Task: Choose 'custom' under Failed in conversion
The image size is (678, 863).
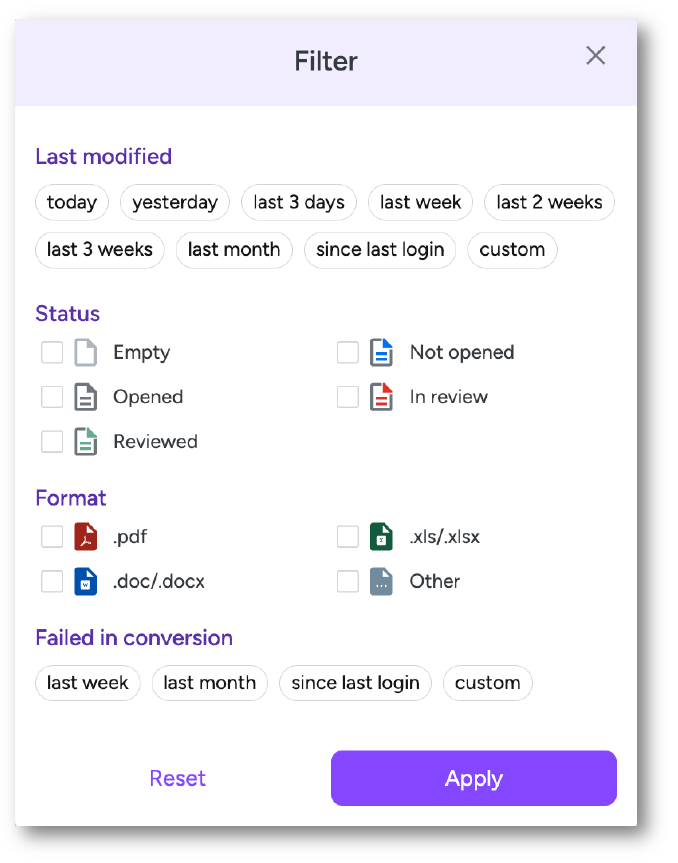Action: point(487,683)
